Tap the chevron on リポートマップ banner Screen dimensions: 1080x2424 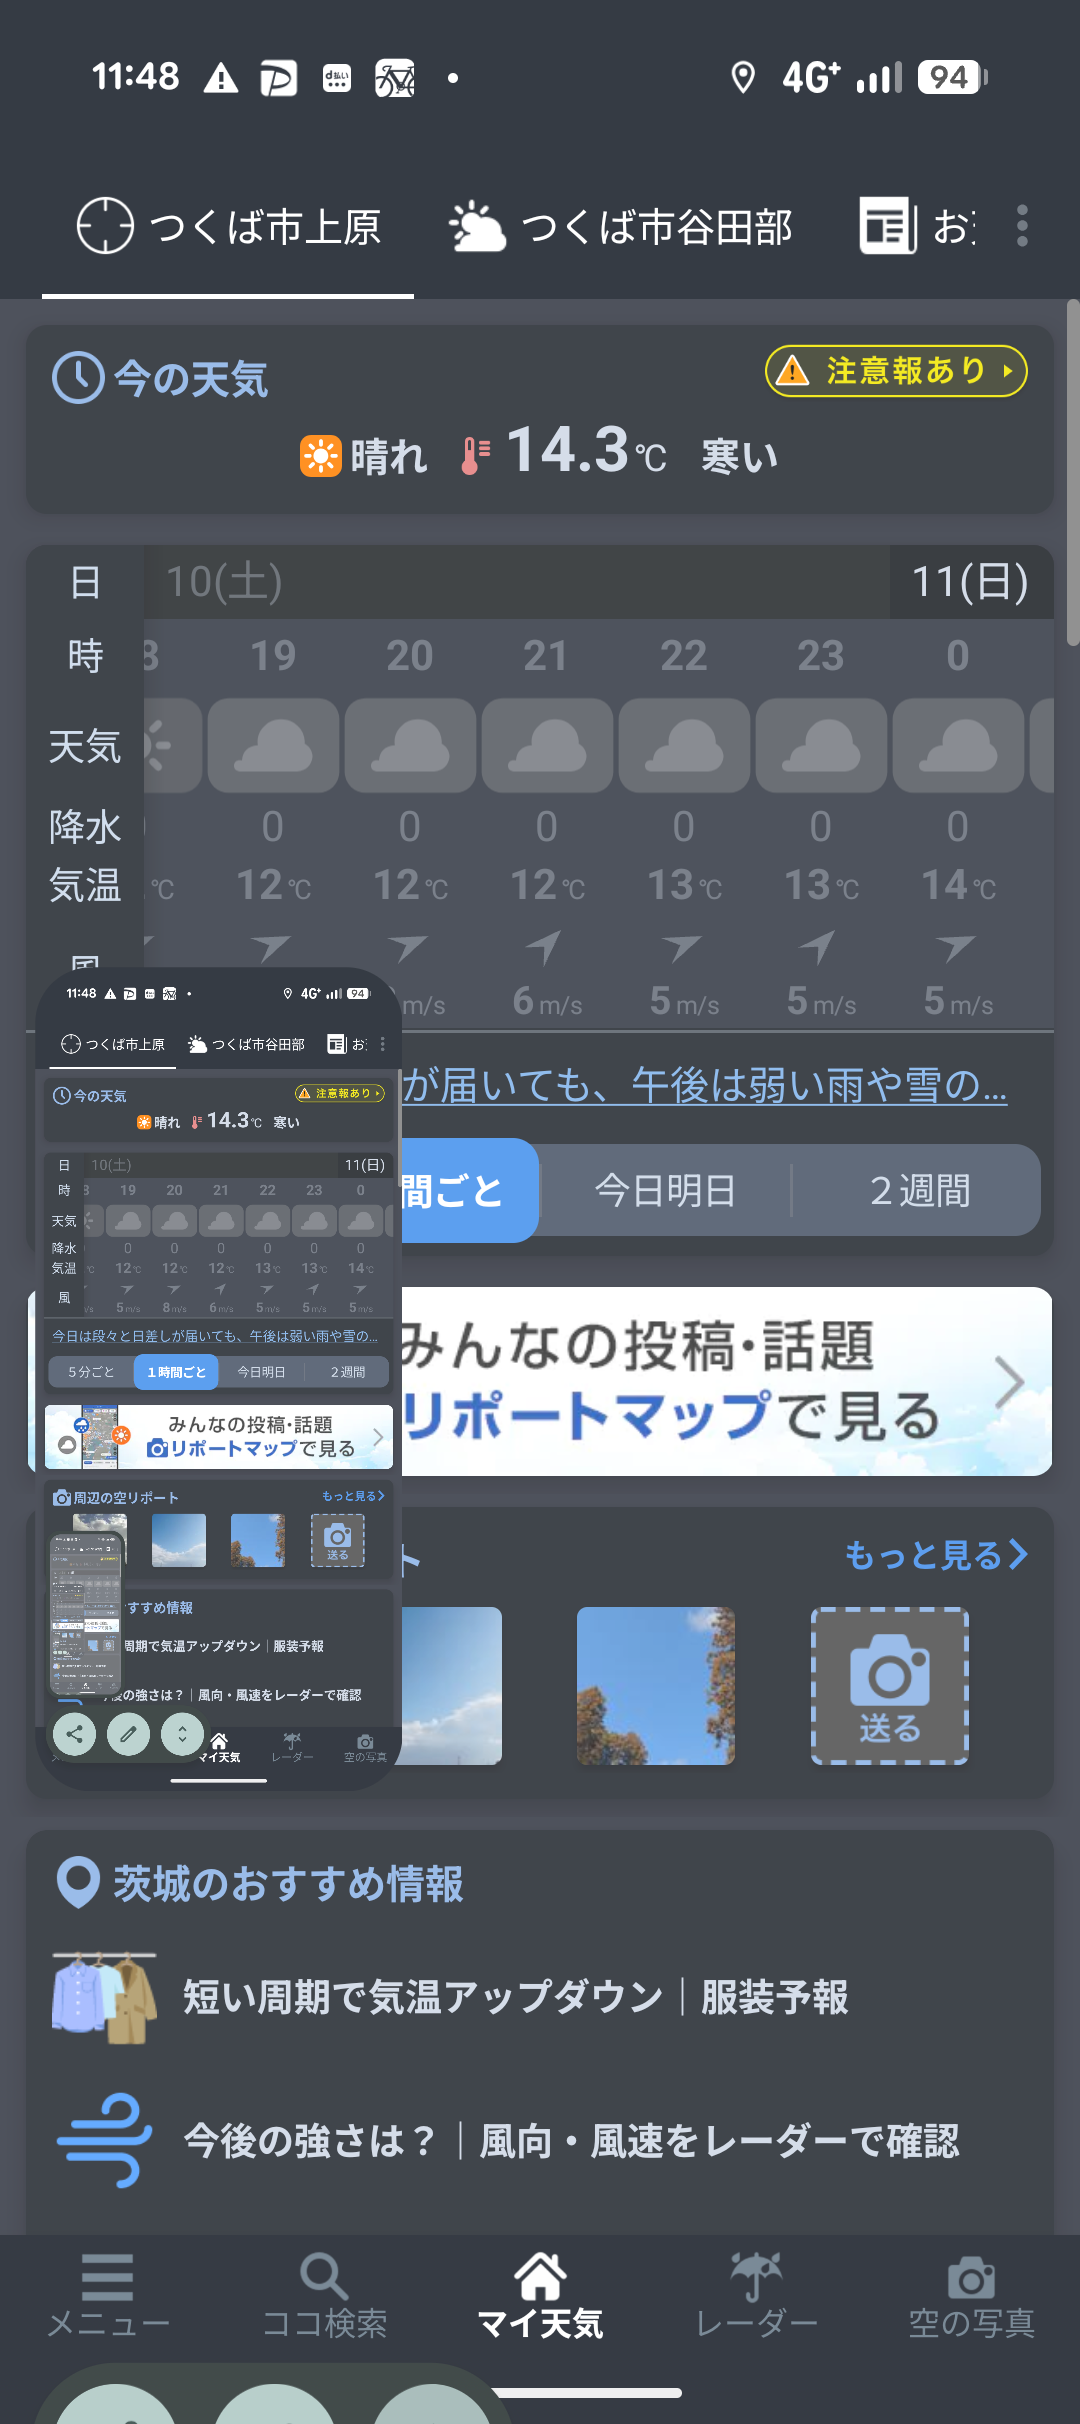tap(1009, 1382)
